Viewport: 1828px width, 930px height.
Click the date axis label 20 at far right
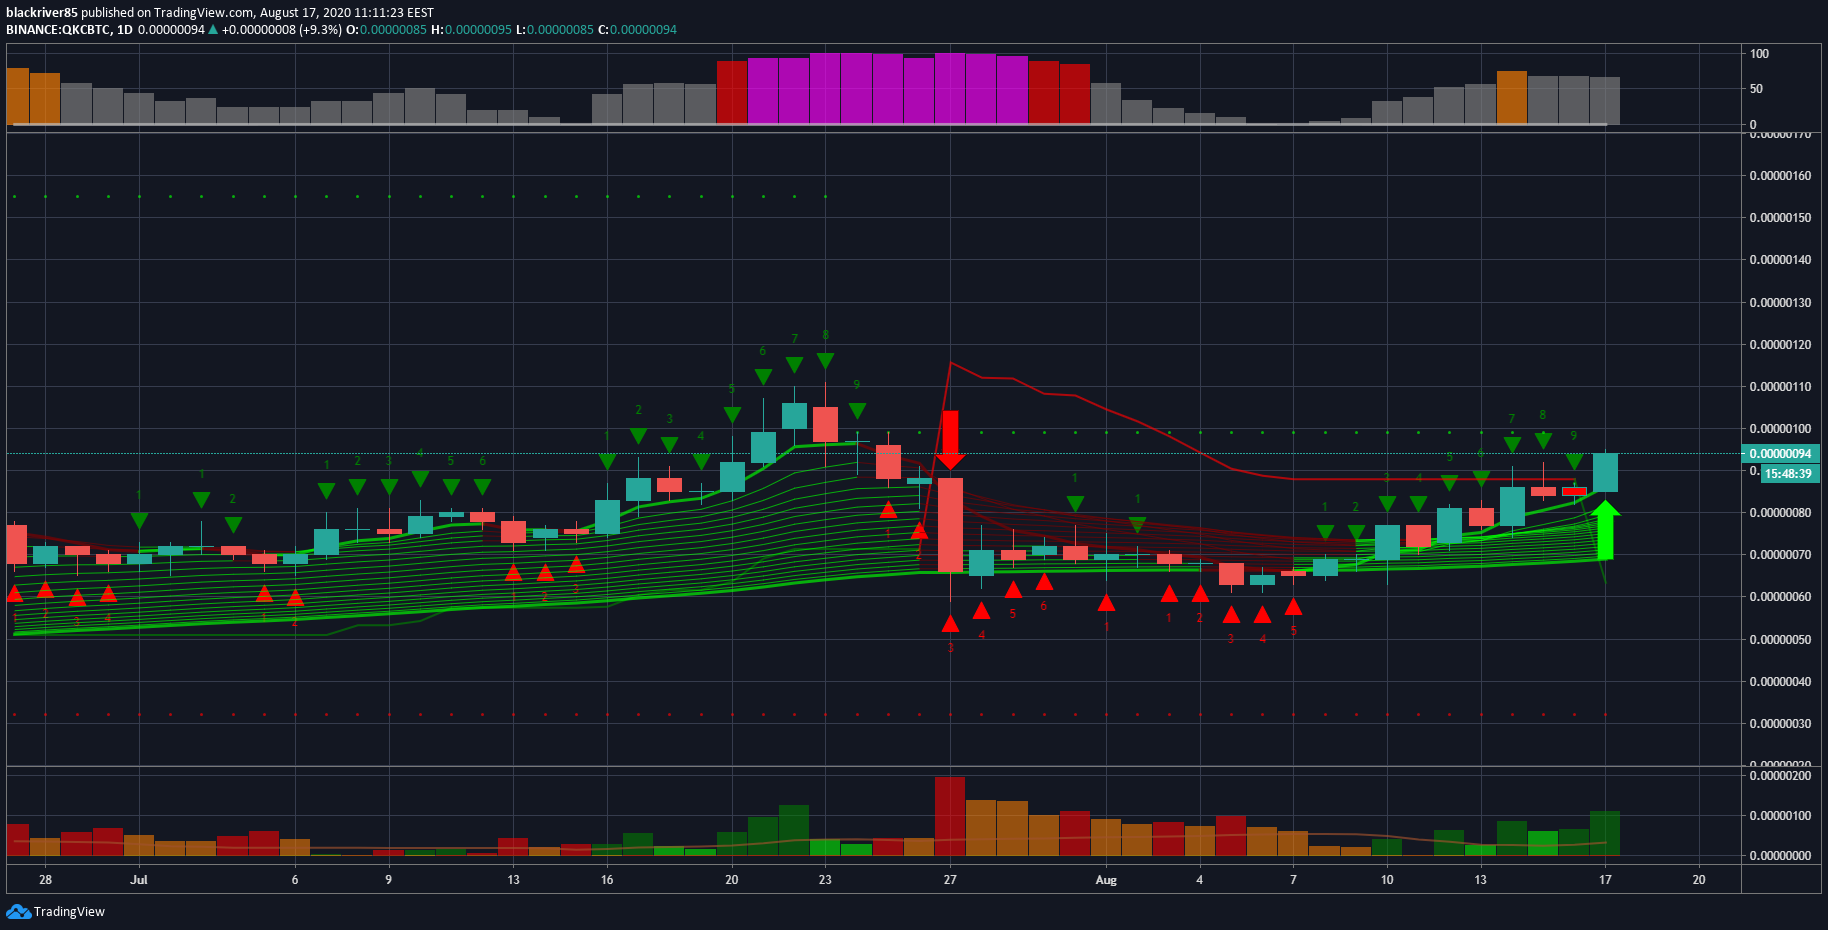(x=1699, y=880)
